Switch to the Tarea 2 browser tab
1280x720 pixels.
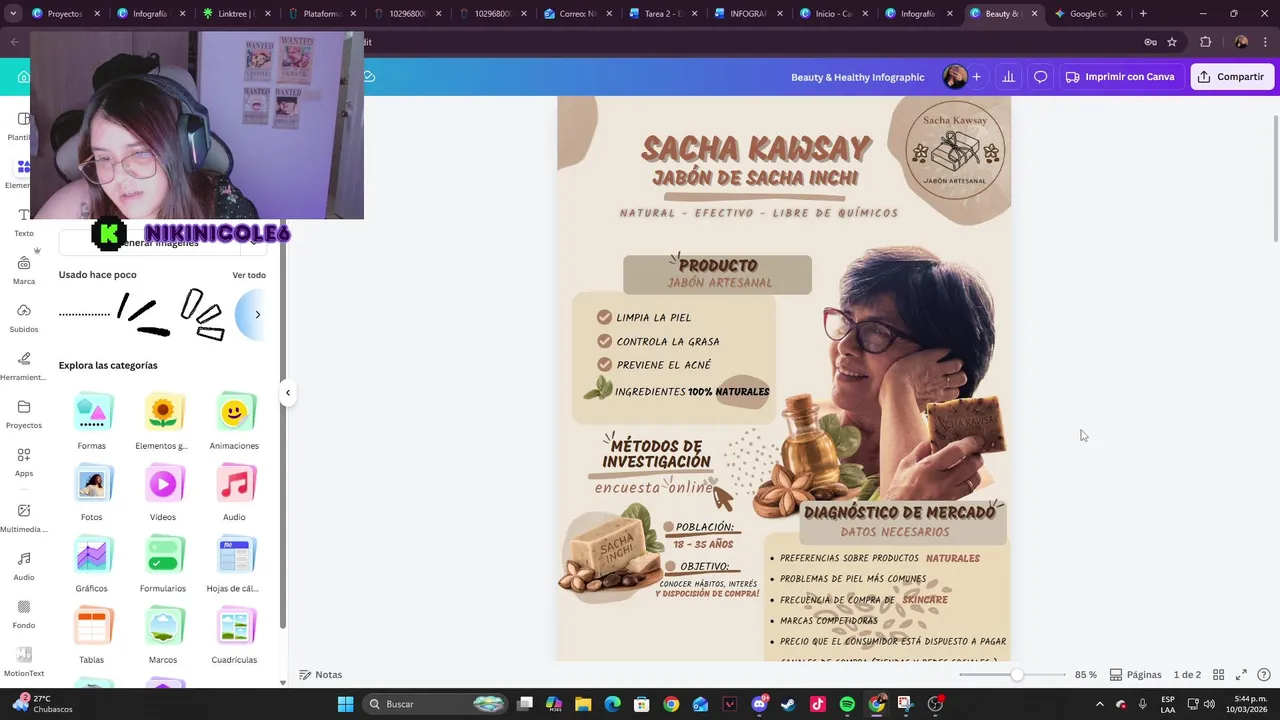(662, 14)
